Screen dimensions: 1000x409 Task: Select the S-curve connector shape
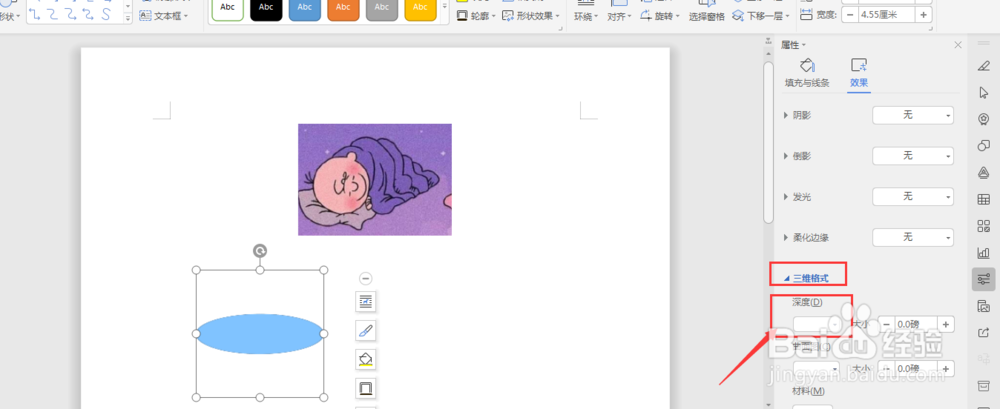pos(107,15)
